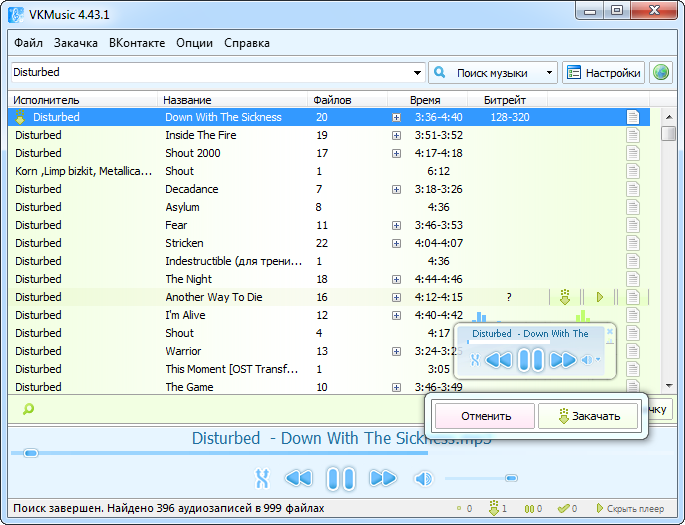This screenshot has height=525, width=685.
Task: Click the globe icon next to Настройки
Action: click(661, 72)
